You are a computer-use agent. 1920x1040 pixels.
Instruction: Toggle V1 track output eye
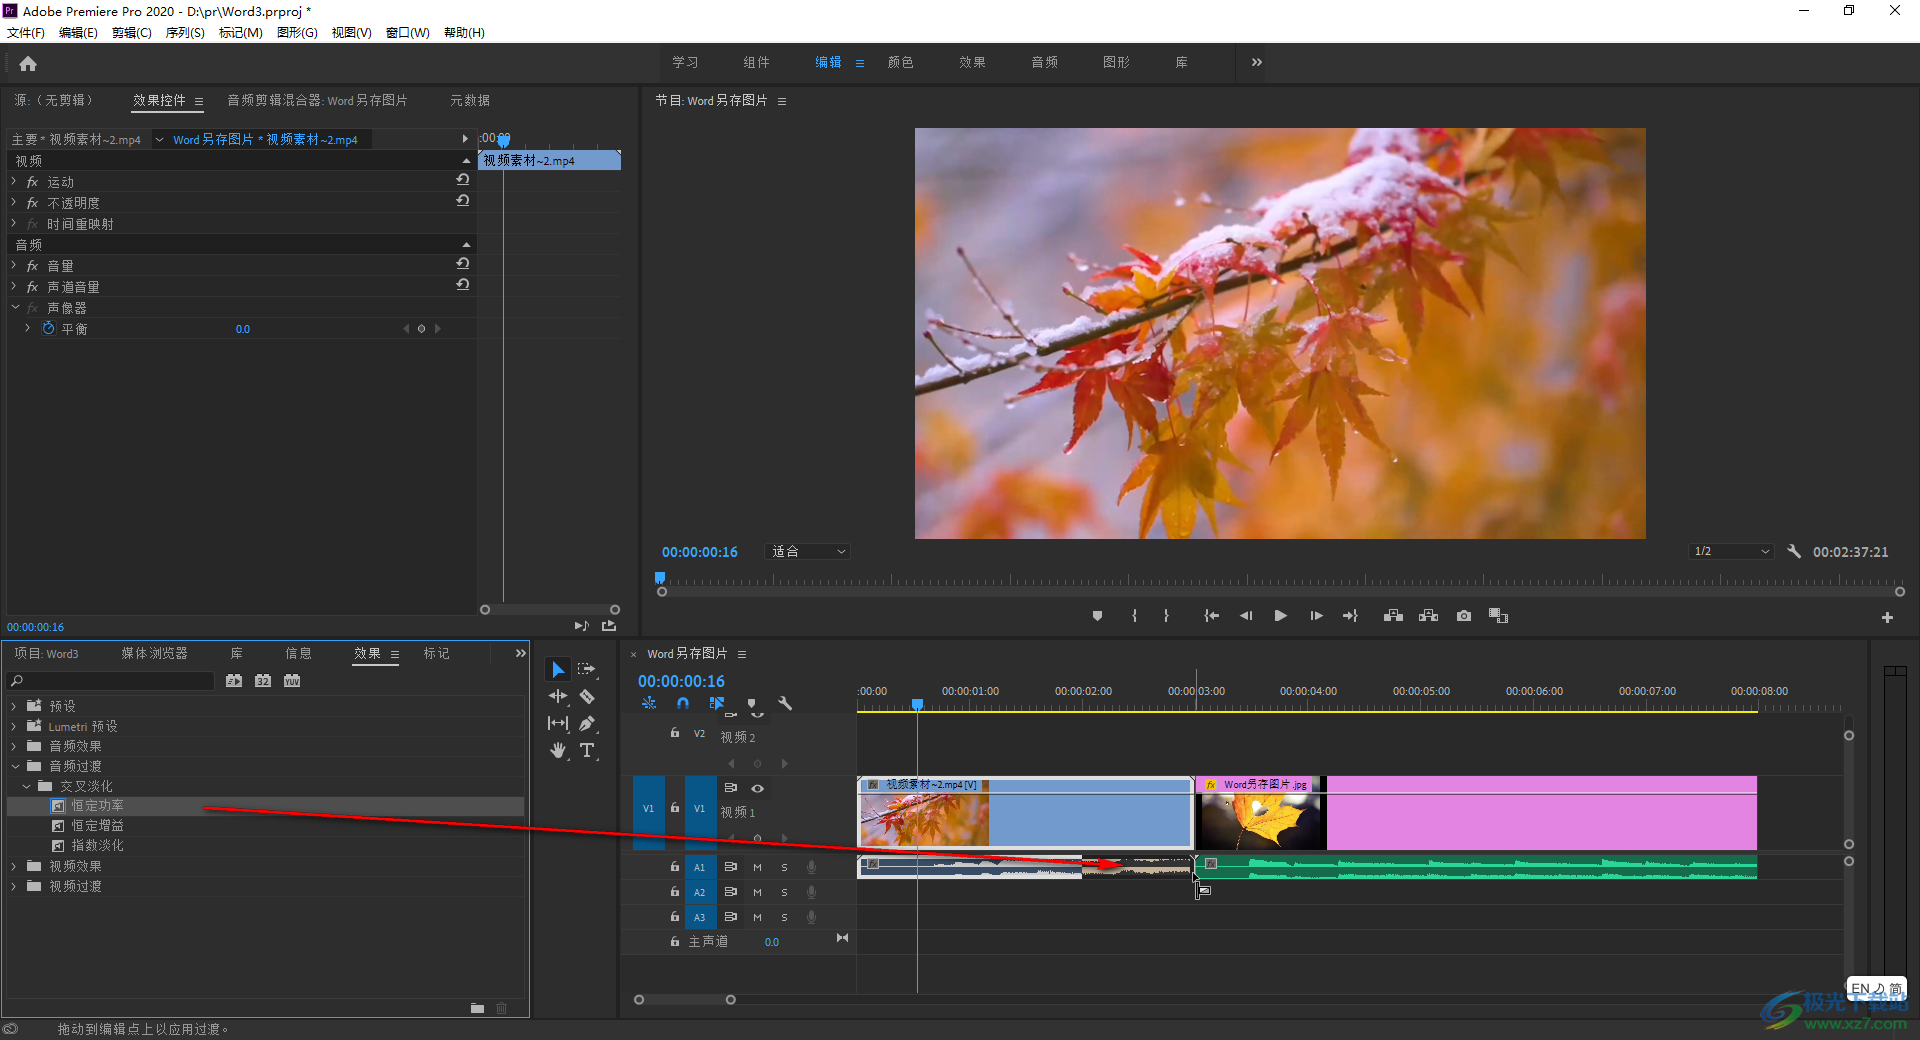coord(757,788)
